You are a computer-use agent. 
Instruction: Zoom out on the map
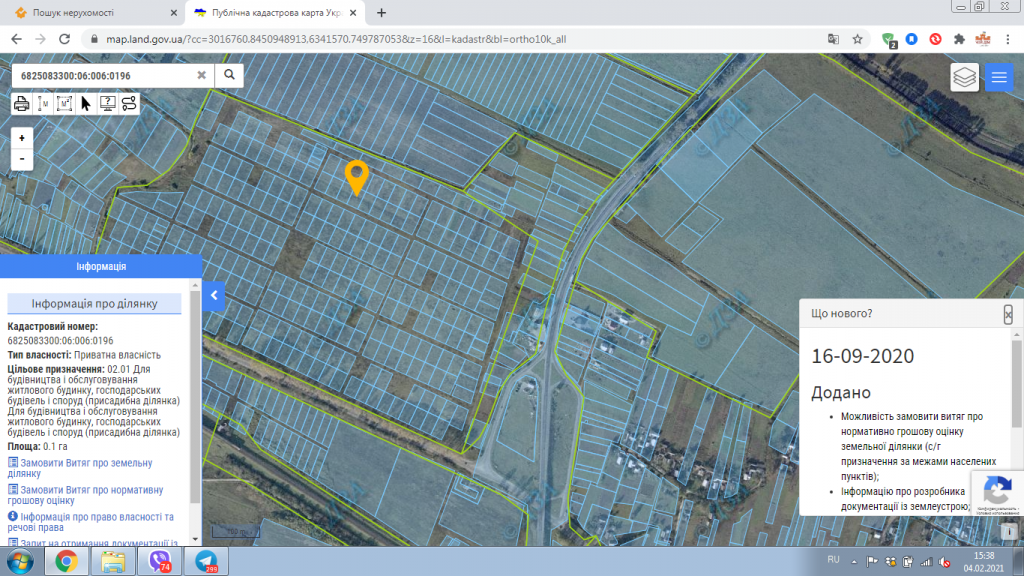[22, 159]
